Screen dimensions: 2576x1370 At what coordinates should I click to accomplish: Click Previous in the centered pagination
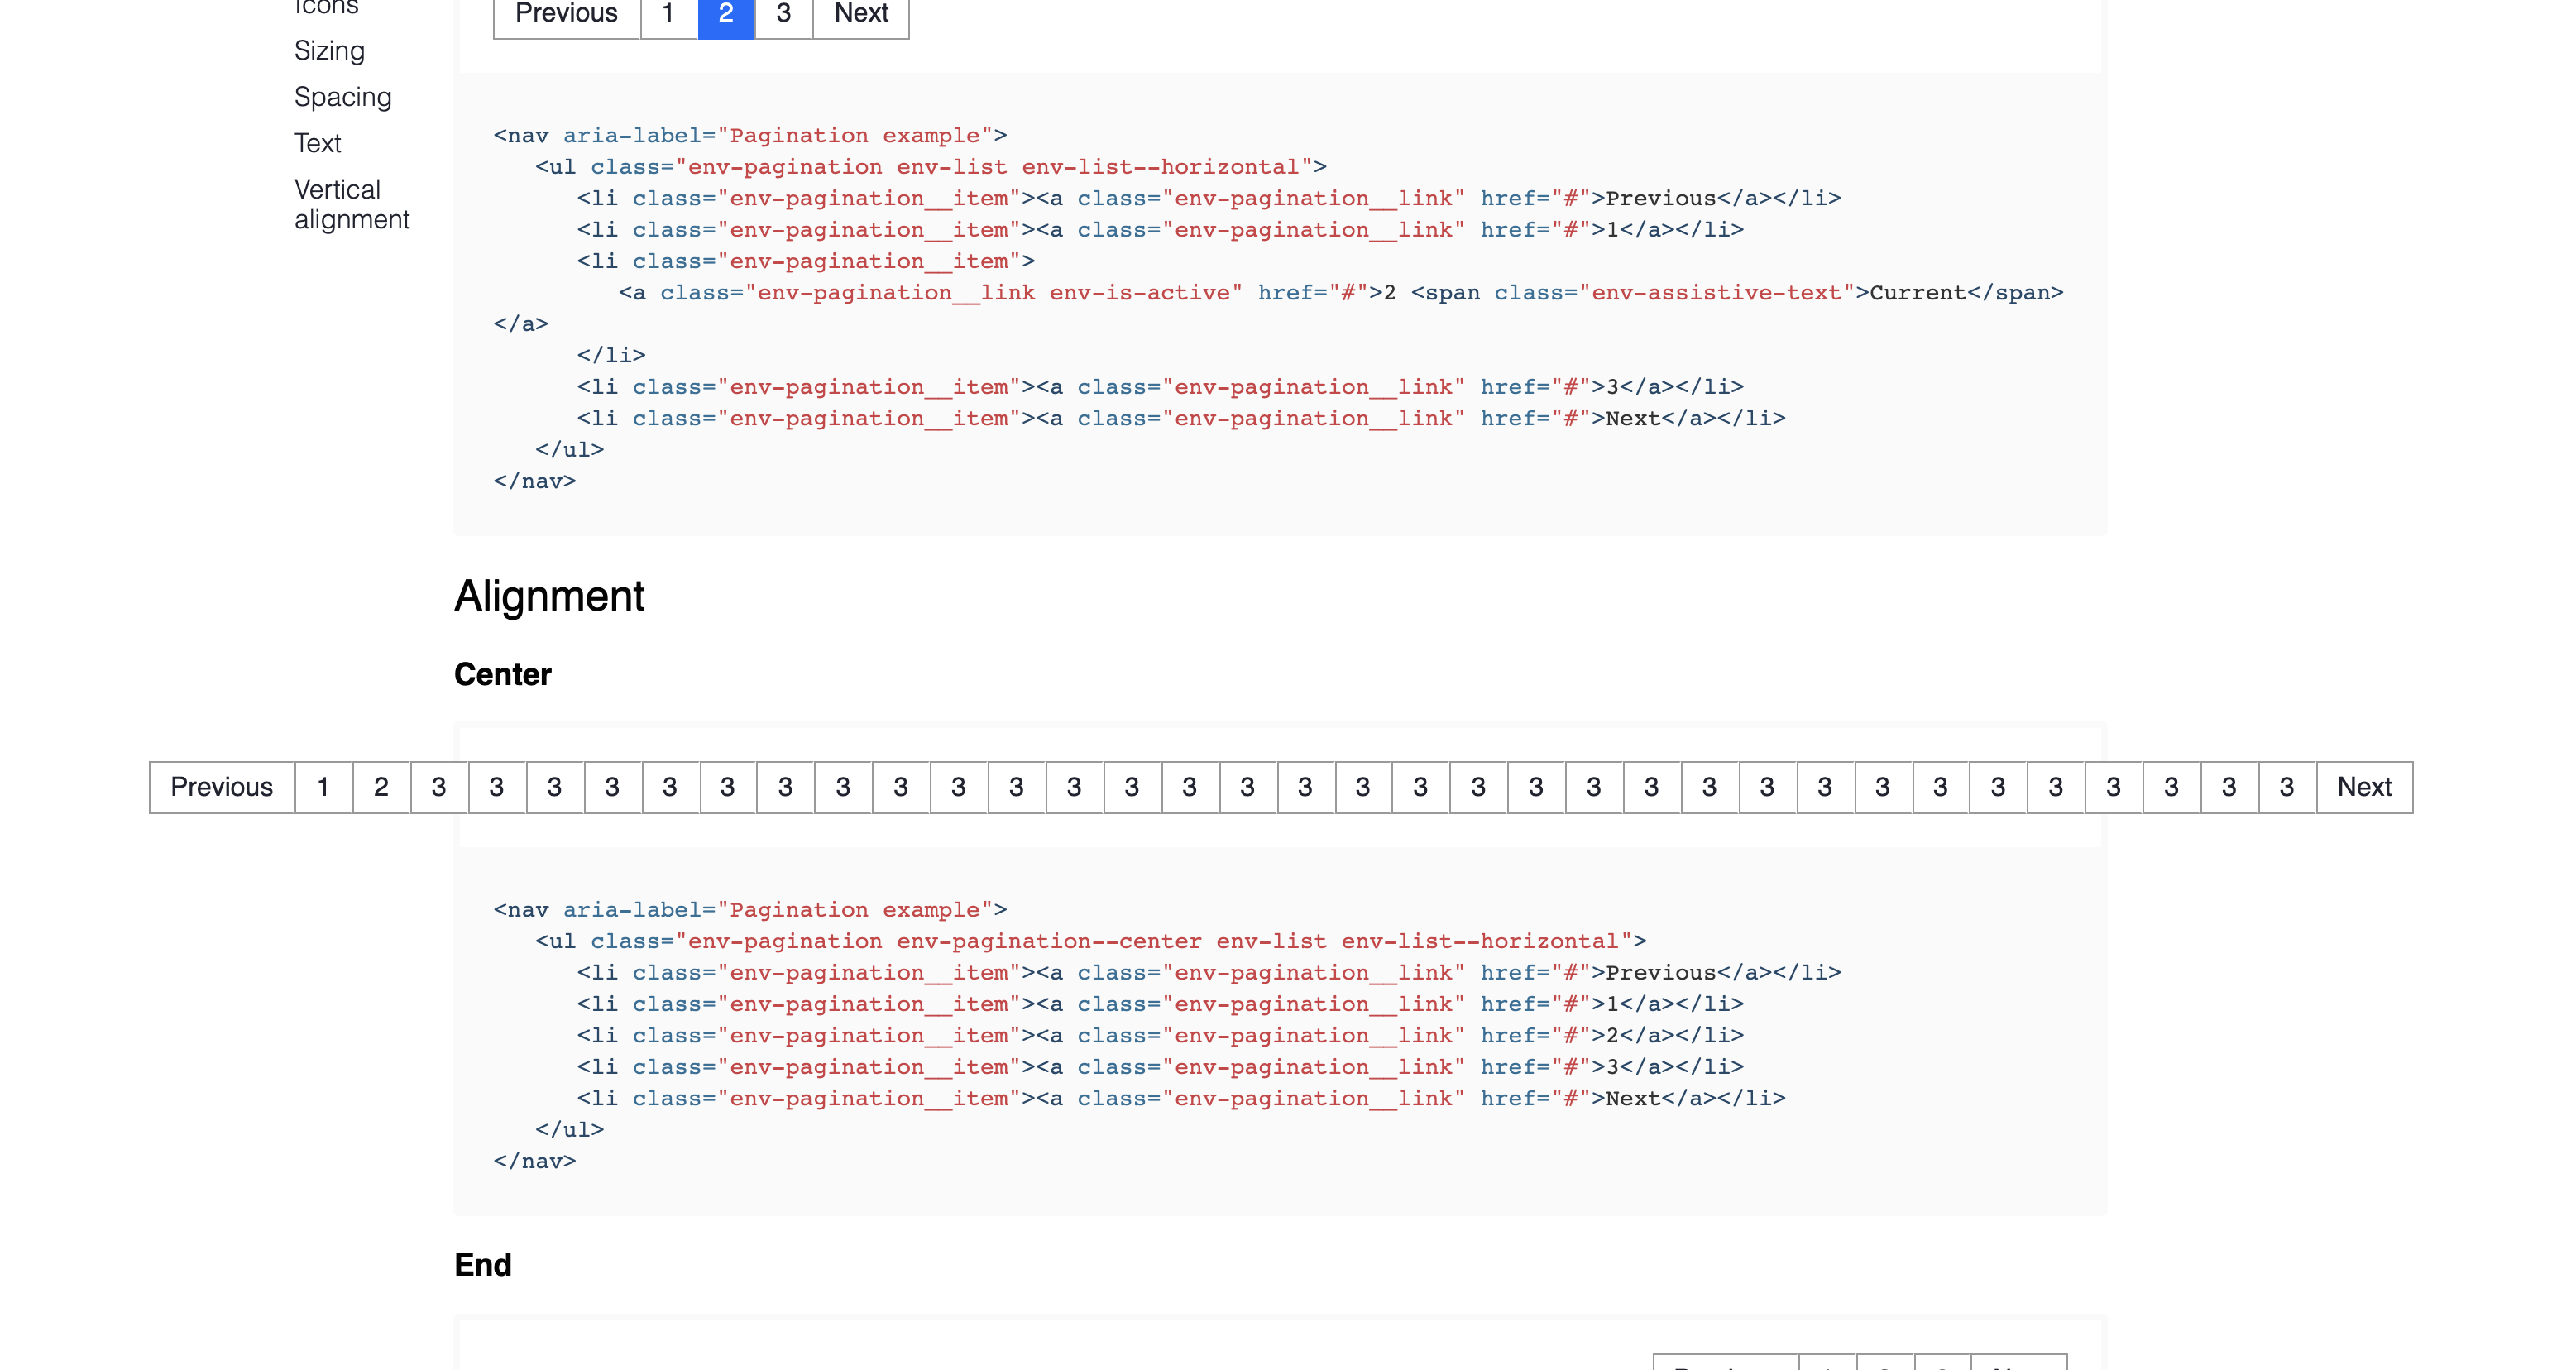222,787
